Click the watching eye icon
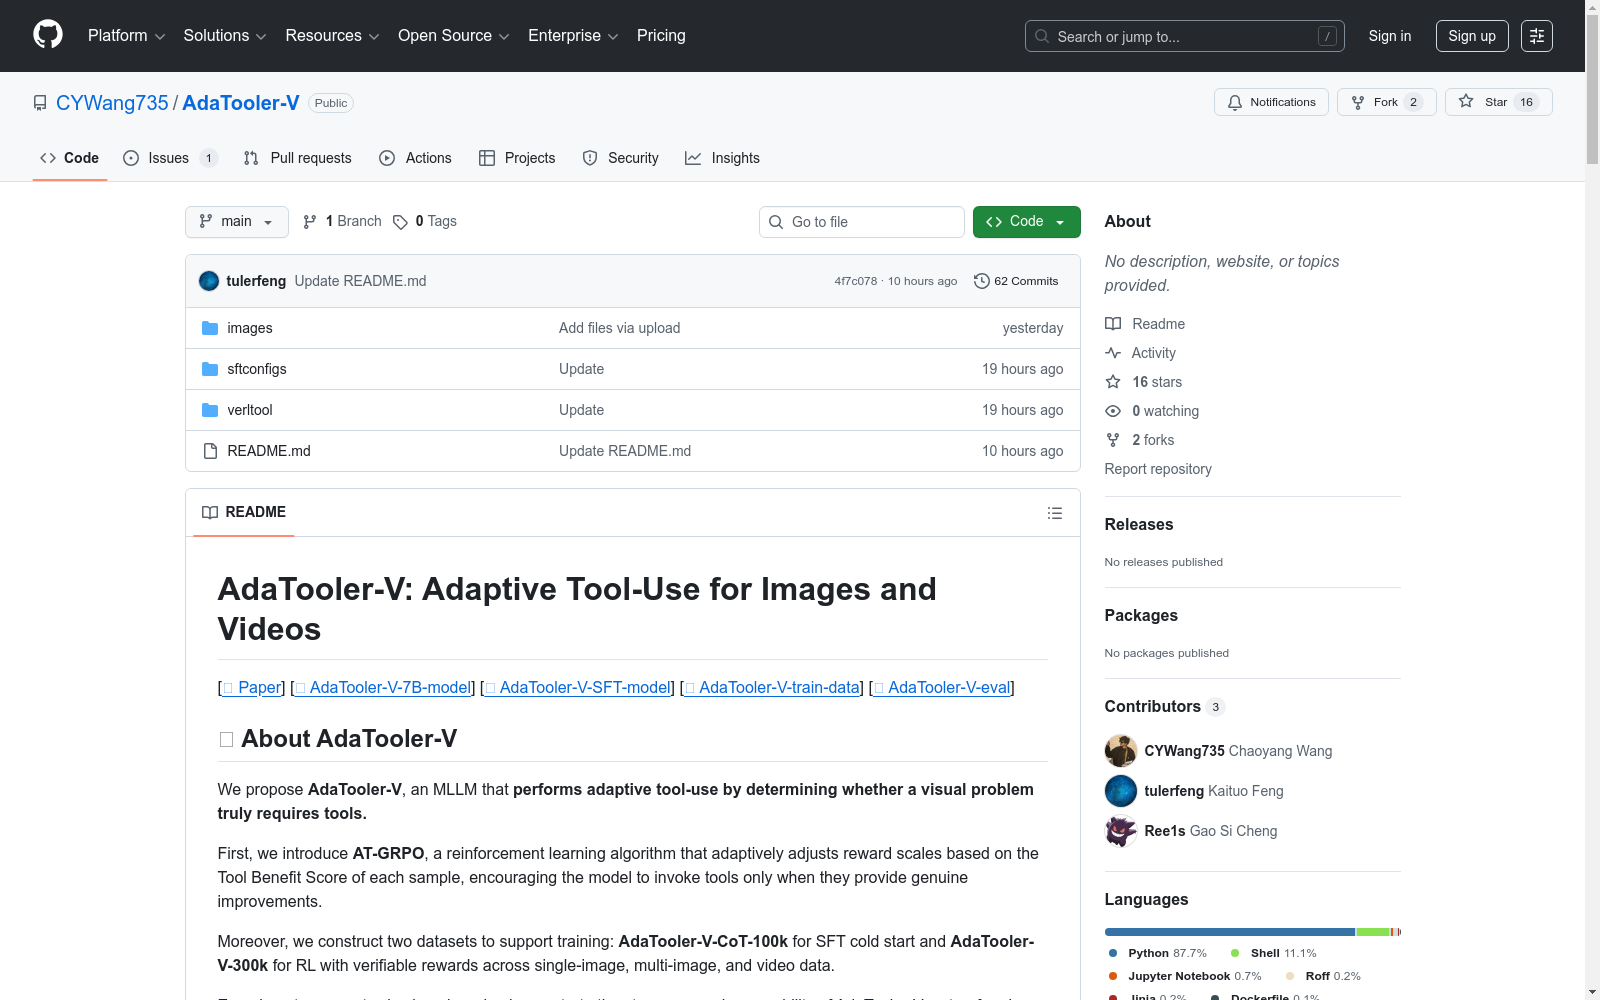 [x=1113, y=411]
